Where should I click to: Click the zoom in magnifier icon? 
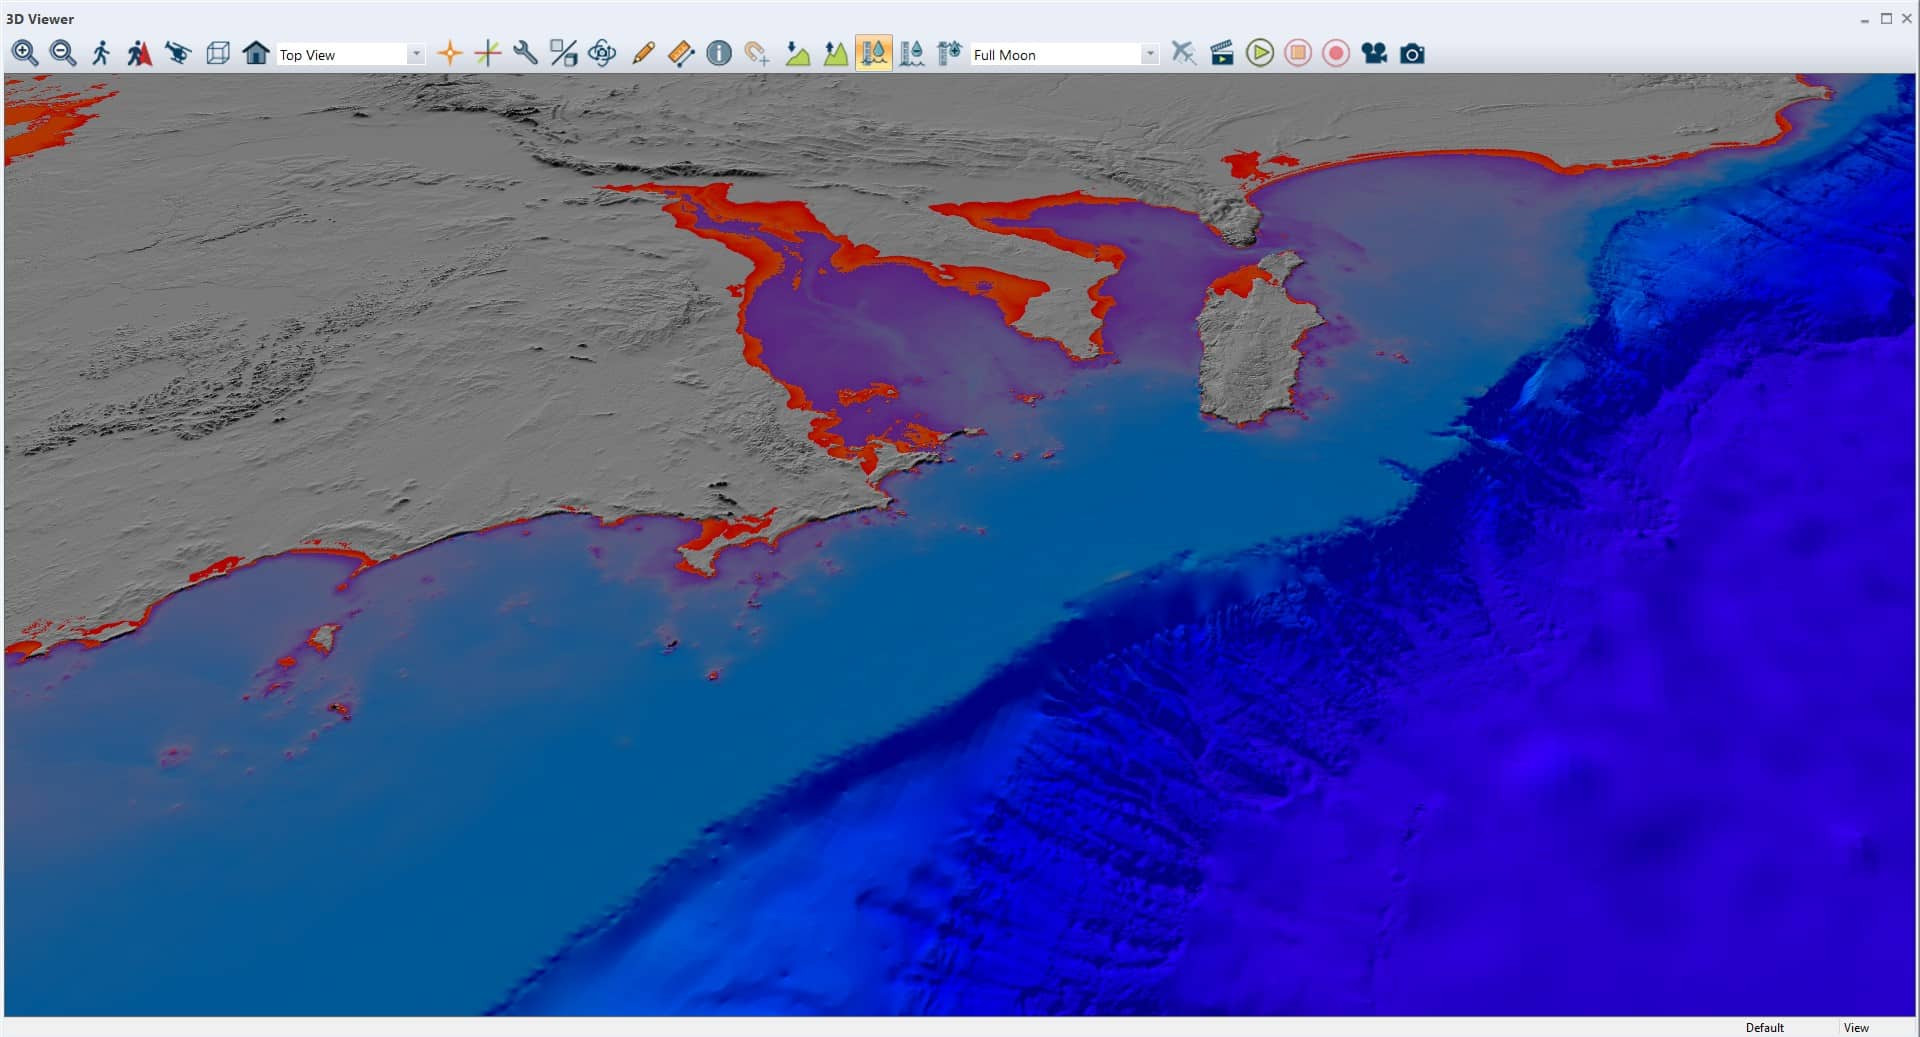pos(25,53)
